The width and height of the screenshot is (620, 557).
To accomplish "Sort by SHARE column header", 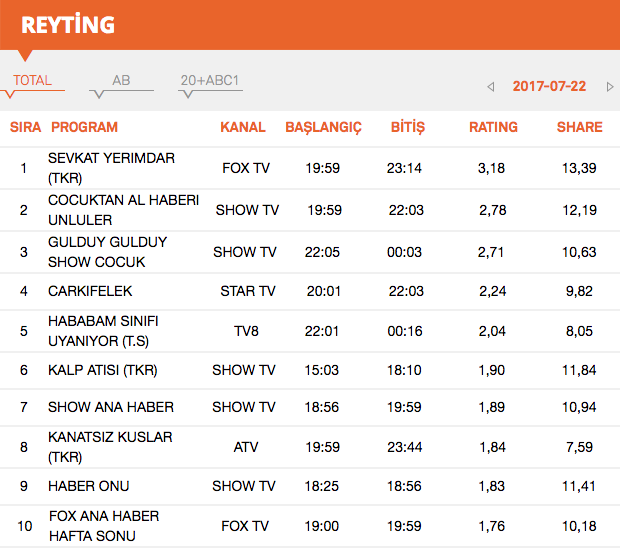I will 579,127.
